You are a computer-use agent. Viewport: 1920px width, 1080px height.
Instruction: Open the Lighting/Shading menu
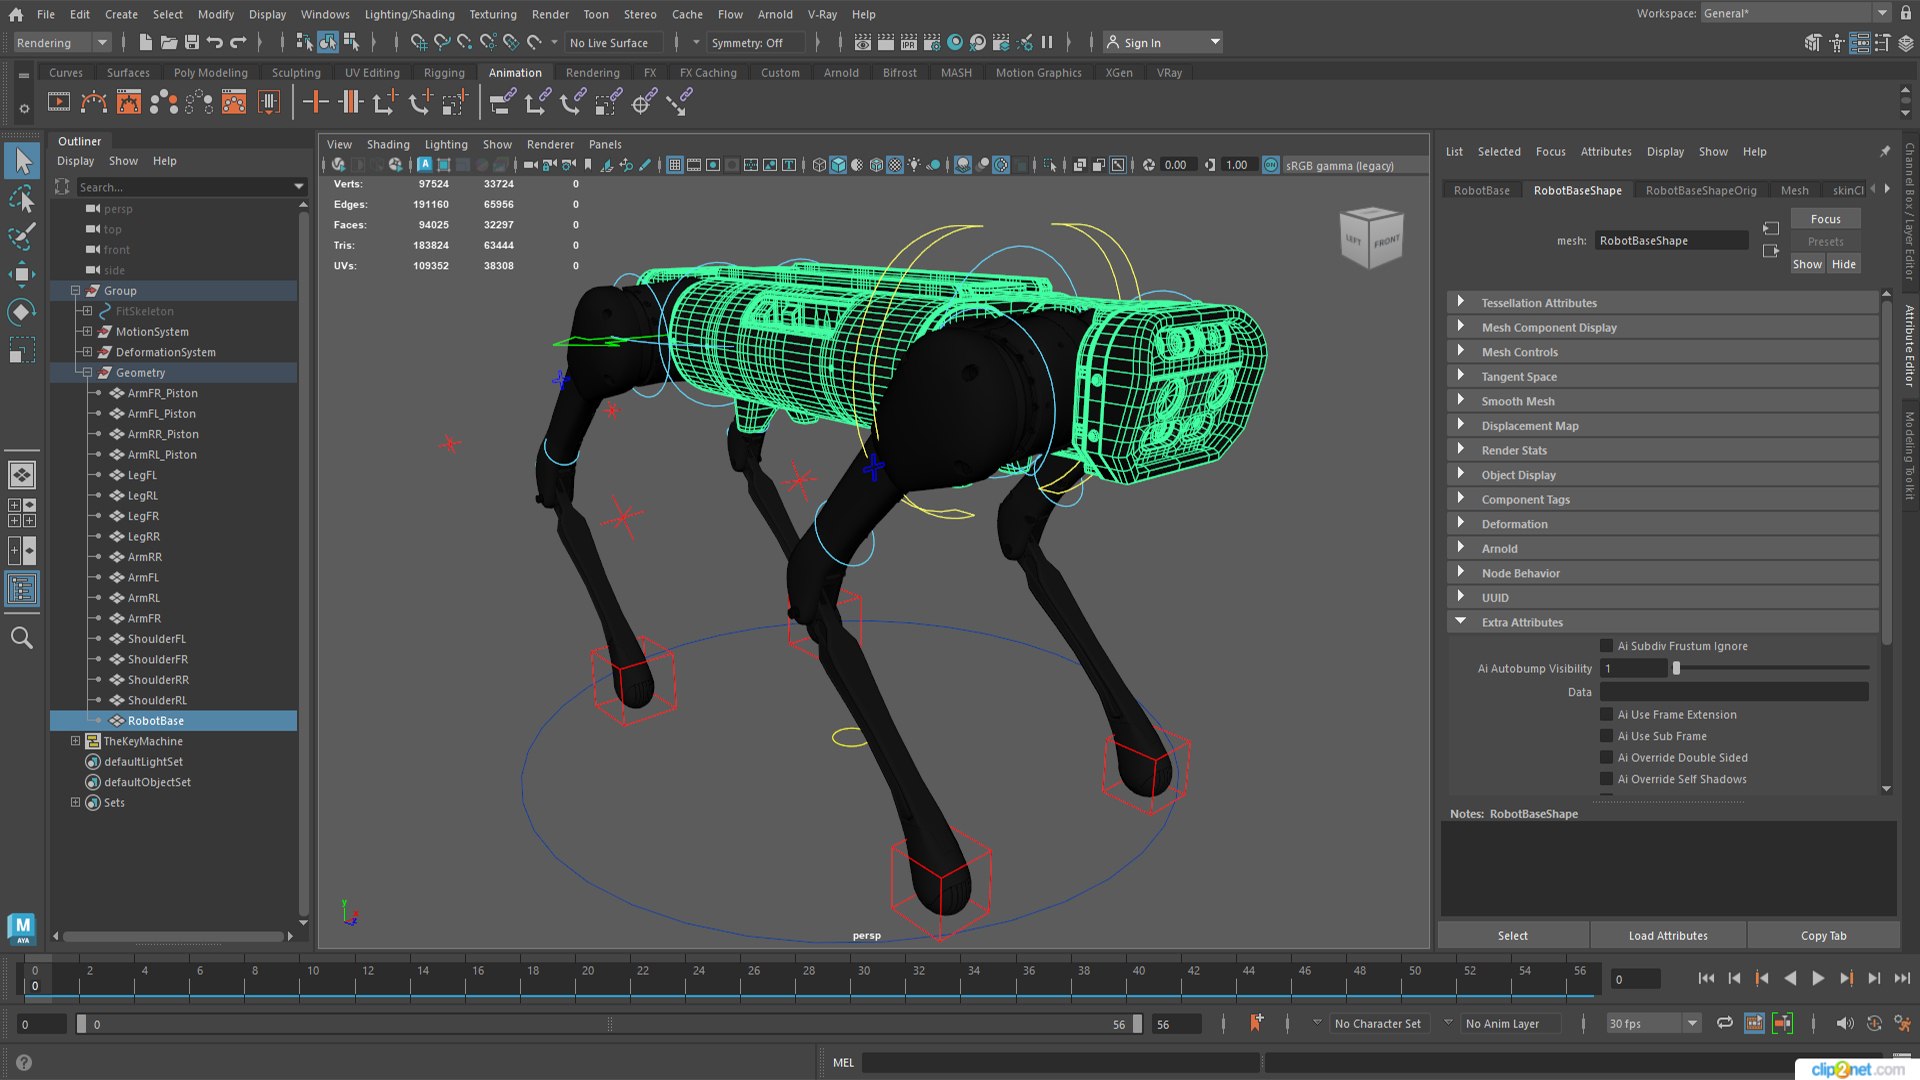point(409,14)
